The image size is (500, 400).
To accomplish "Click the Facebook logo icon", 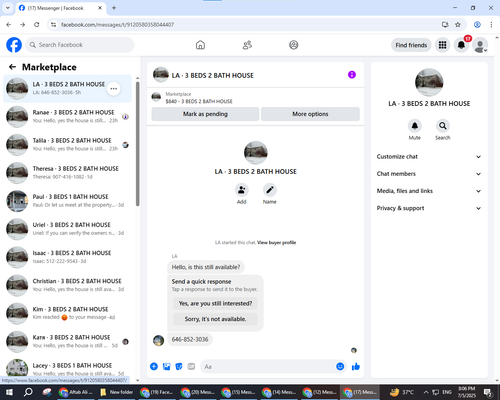I will coord(14,45).
